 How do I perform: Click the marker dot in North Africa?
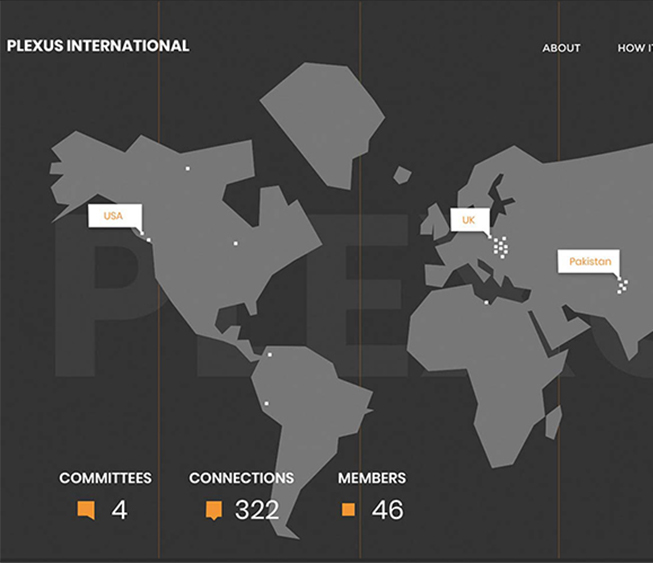click(x=487, y=302)
